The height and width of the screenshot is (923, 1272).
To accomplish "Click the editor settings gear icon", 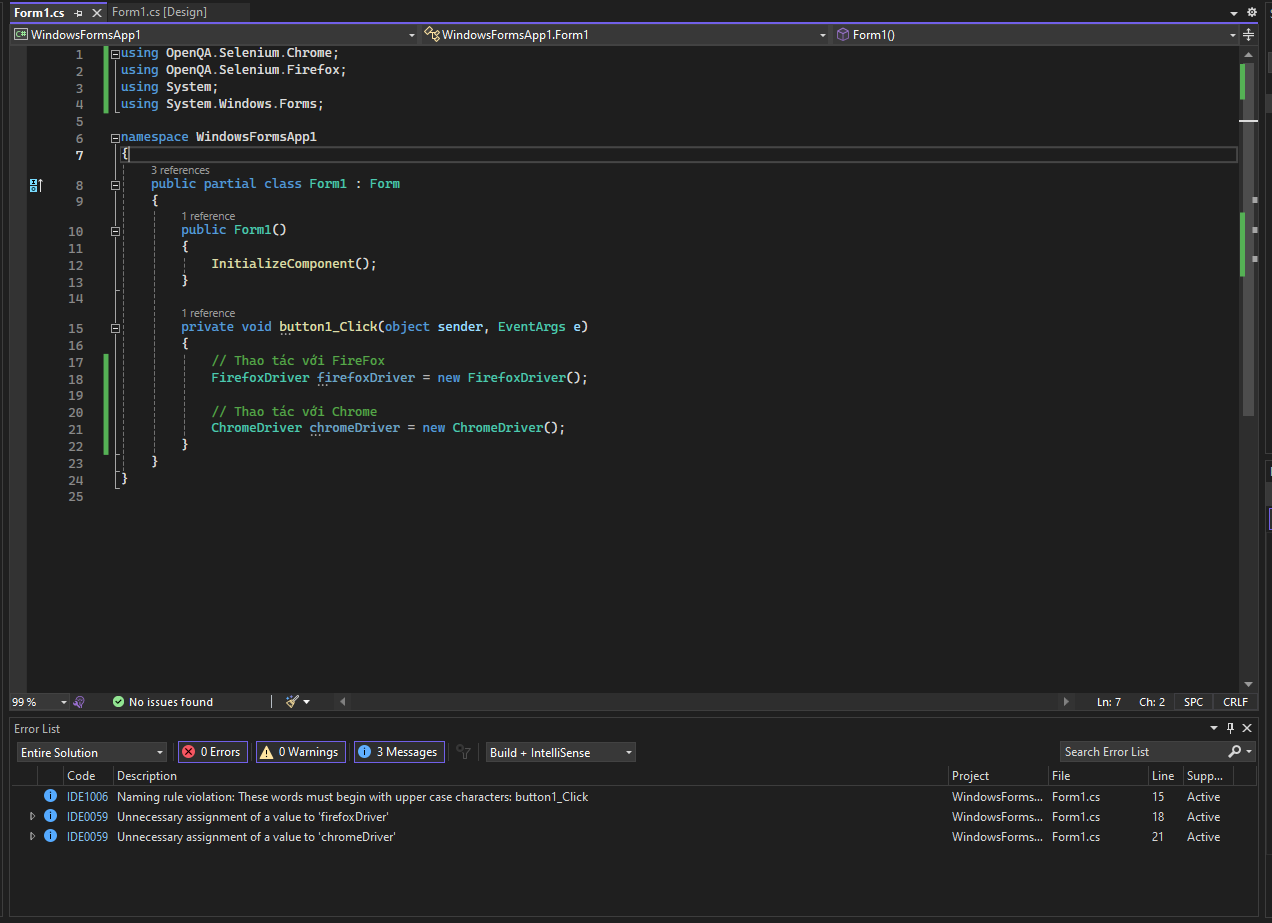I will click(x=1251, y=13).
